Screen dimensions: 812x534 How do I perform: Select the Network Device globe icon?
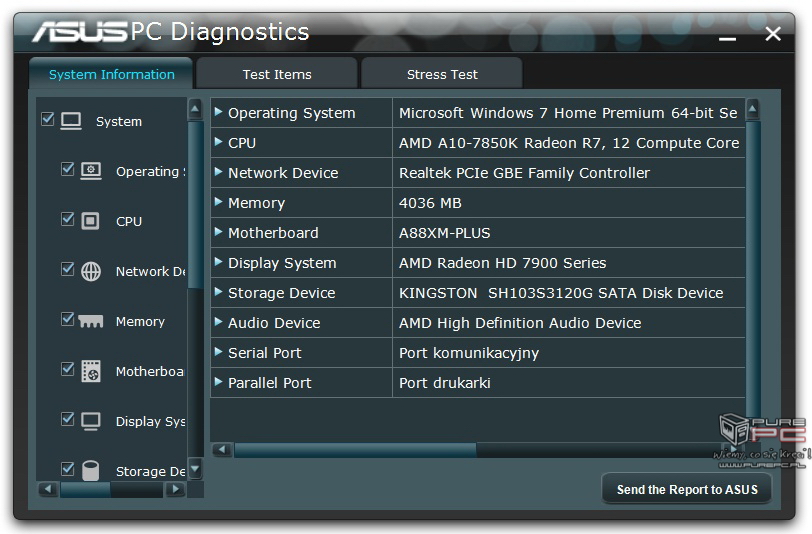91,271
